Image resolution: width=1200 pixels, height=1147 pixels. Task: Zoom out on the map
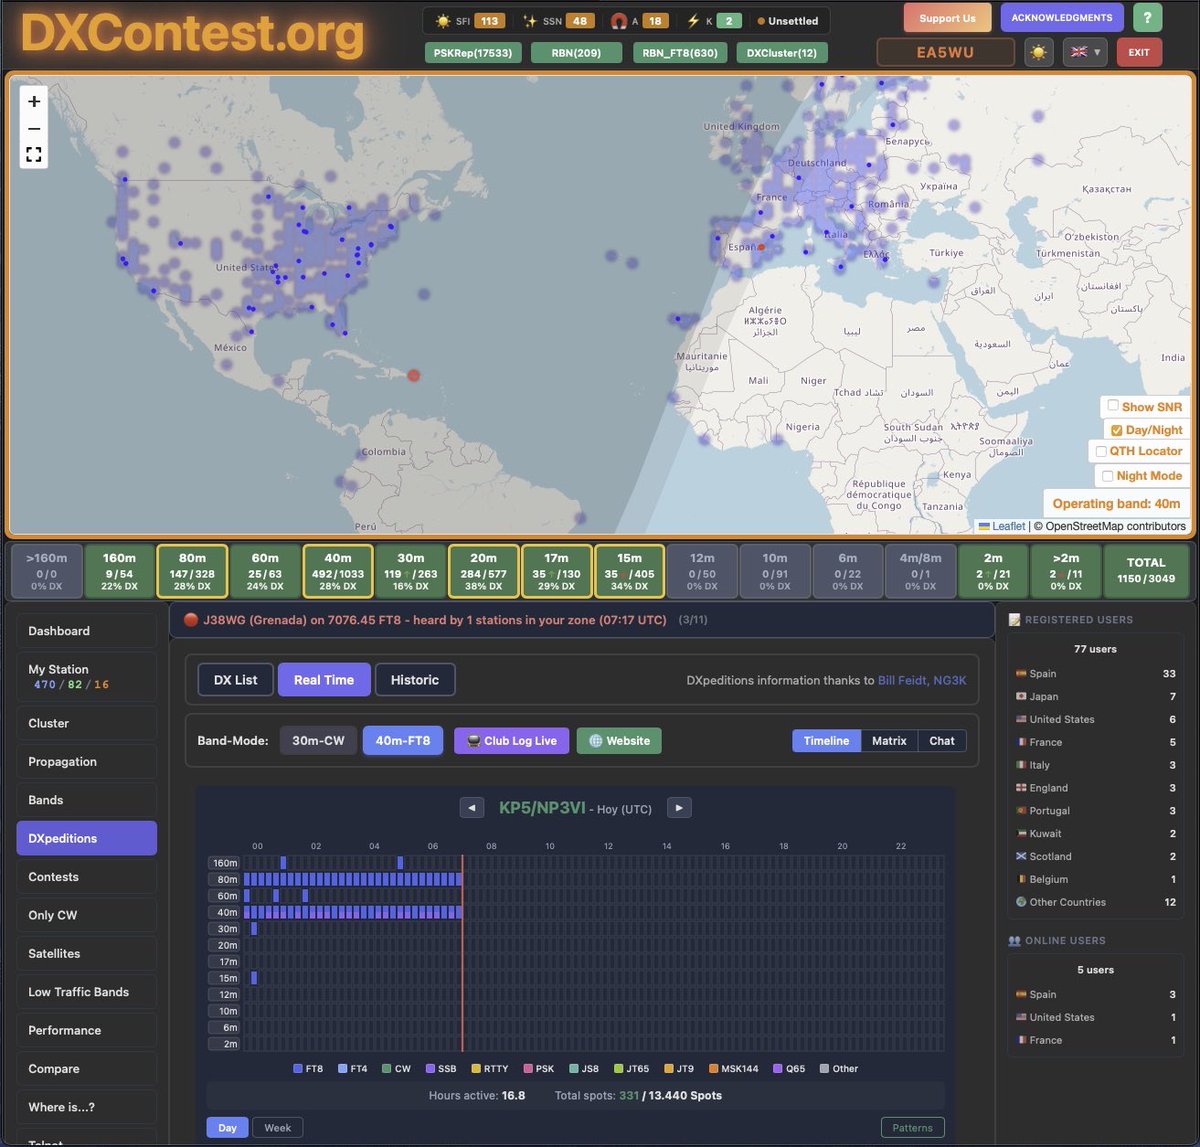click(x=34, y=128)
